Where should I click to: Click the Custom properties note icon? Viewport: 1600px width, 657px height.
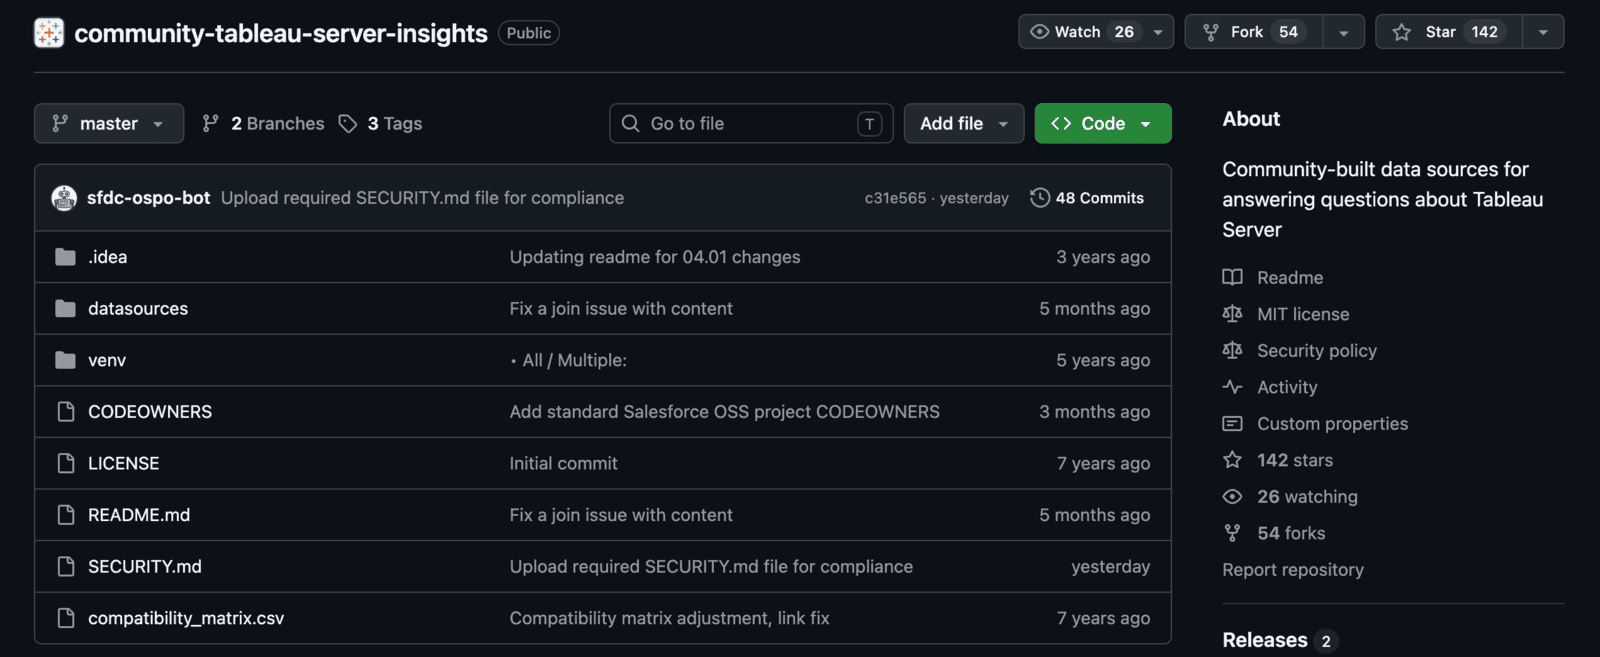(1233, 424)
